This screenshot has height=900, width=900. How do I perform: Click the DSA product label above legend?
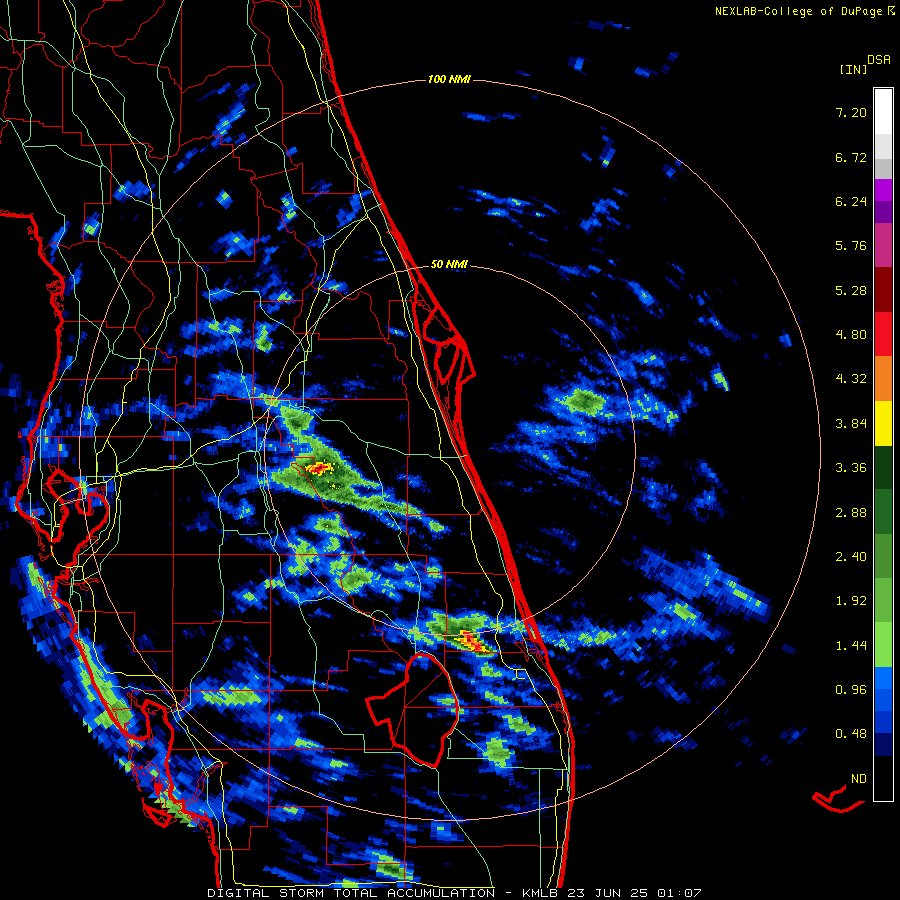(x=879, y=60)
